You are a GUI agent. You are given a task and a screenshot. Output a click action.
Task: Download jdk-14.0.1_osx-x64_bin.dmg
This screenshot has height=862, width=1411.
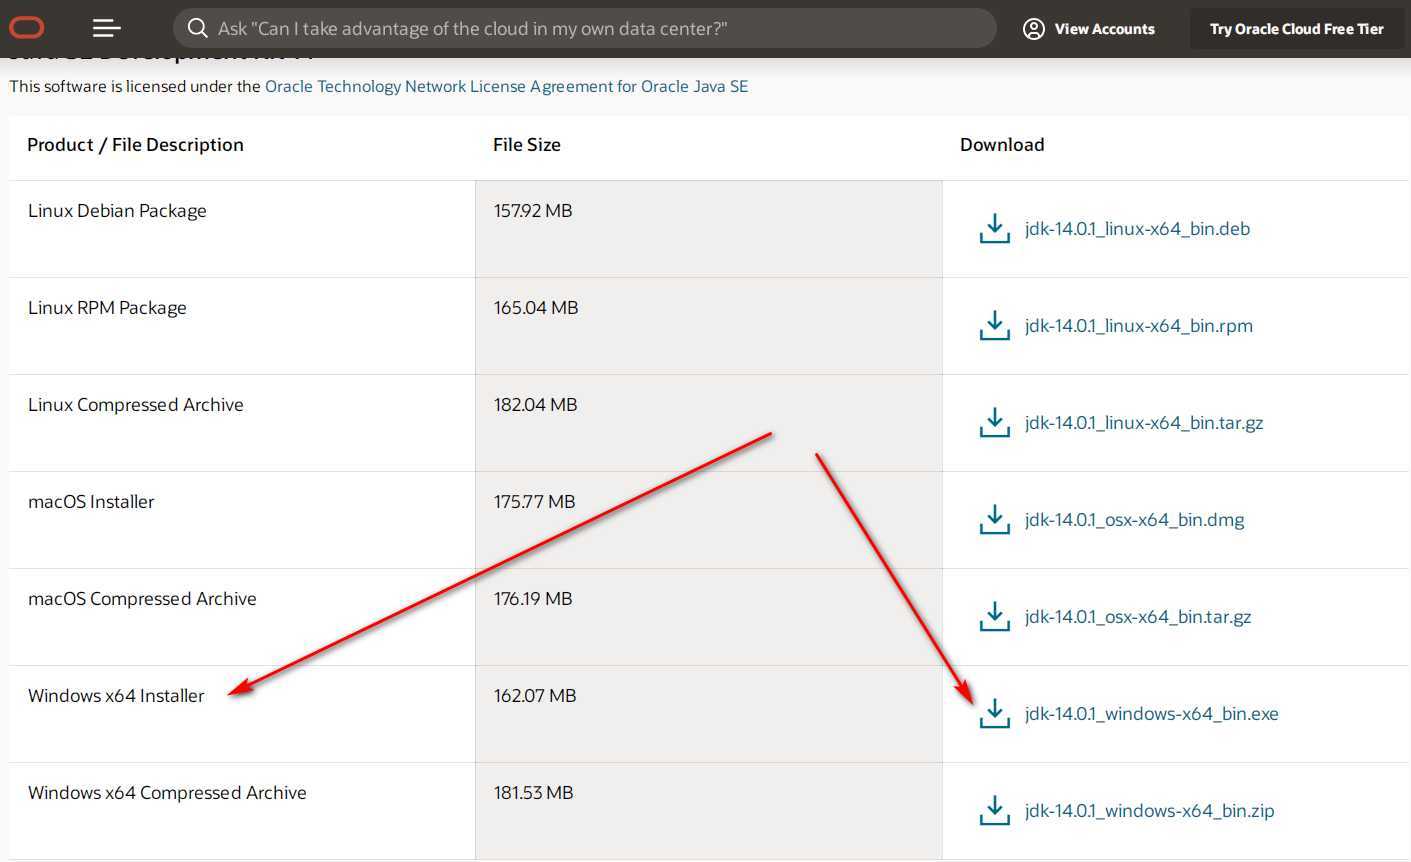pyautogui.click(x=1134, y=520)
